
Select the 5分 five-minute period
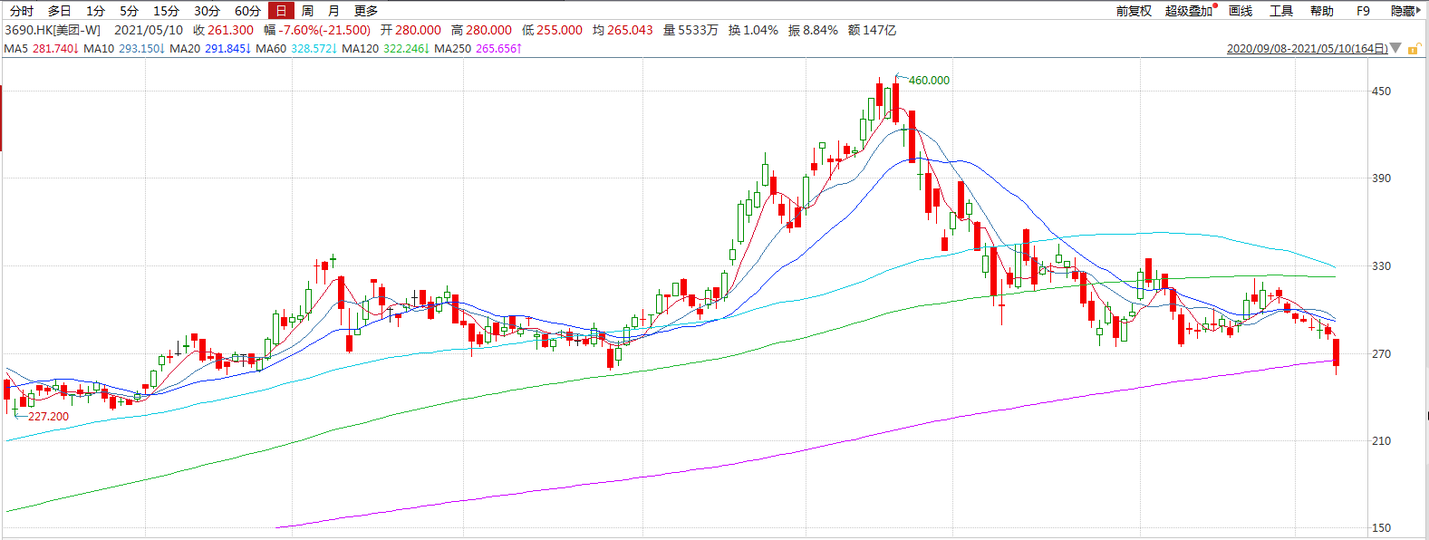[129, 11]
